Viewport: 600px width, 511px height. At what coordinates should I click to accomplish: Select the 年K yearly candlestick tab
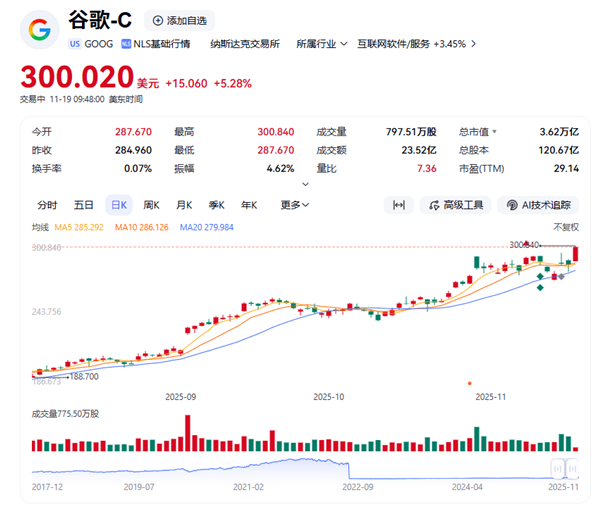click(x=248, y=205)
